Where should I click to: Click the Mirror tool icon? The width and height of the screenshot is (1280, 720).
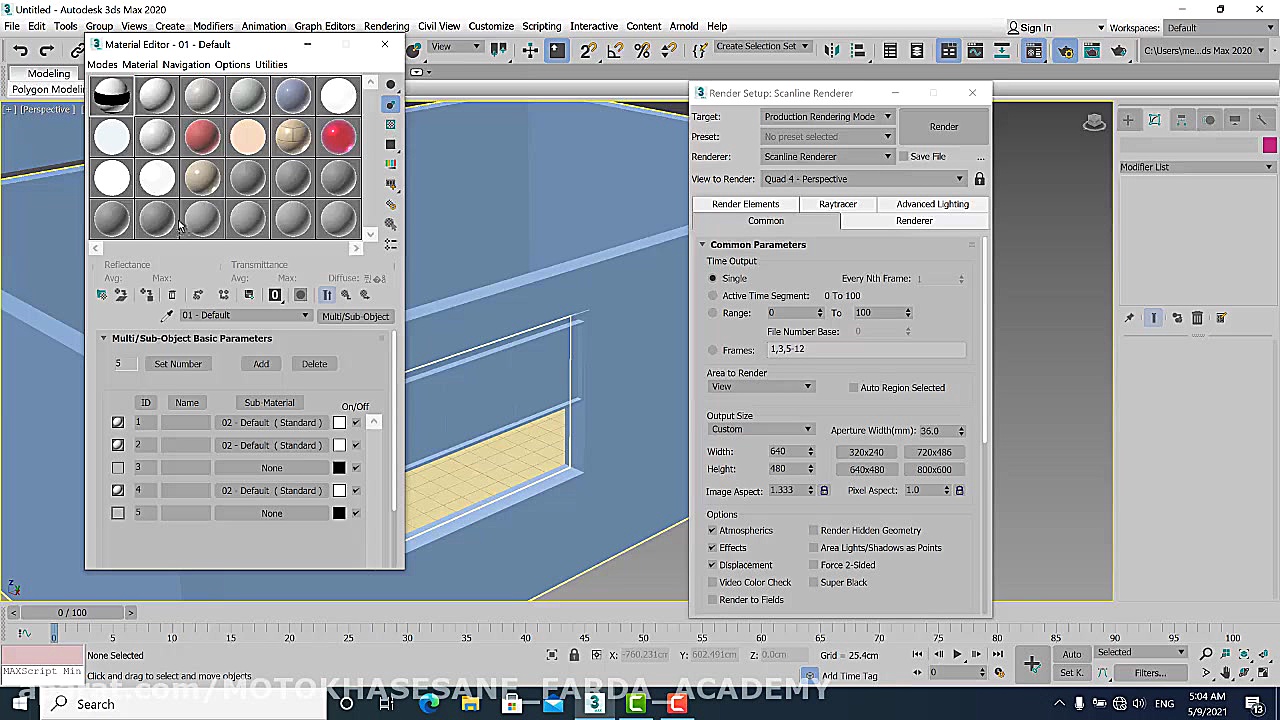click(x=832, y=50)
